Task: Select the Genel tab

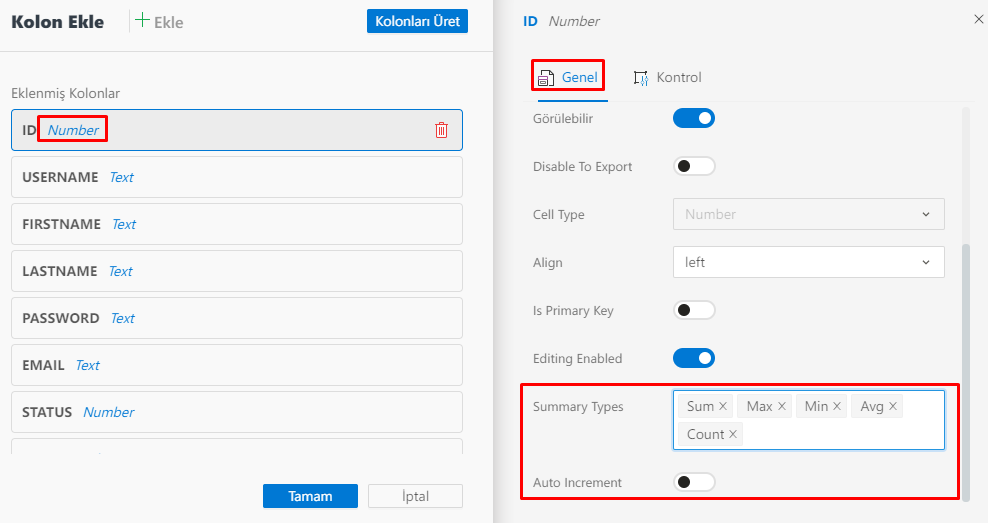Action: tap(569, 78)
